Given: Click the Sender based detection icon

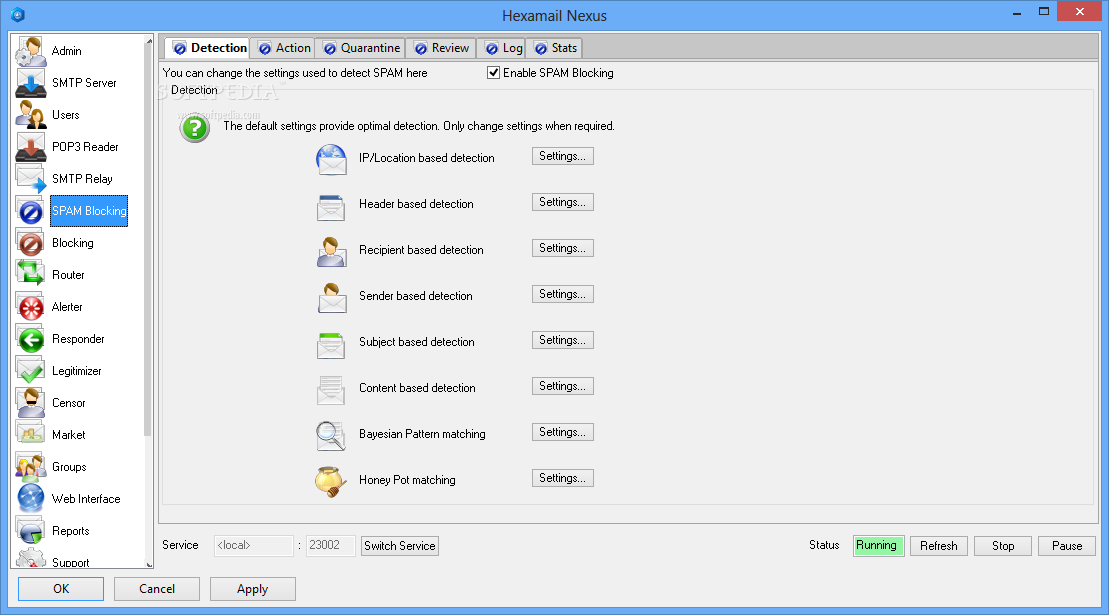Looking at the screenshot, I should [x=331, y=298].
